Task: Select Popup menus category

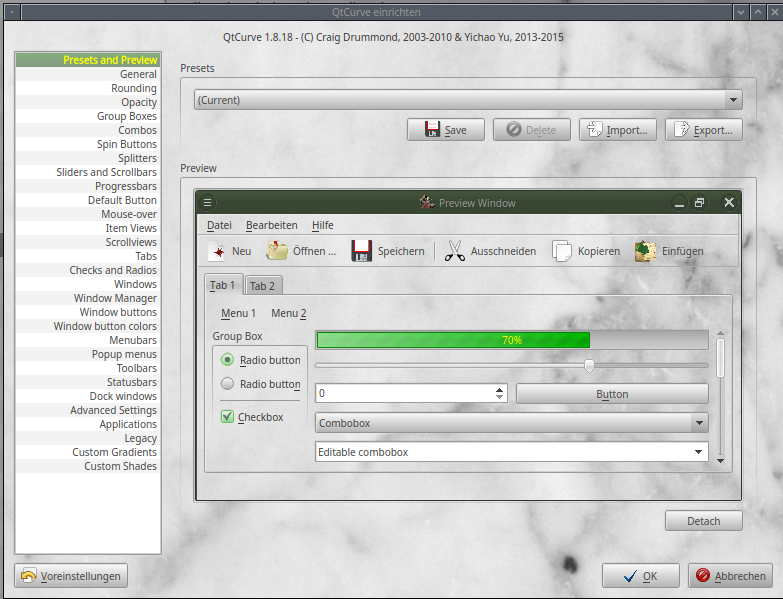Action: pos(88,353)
